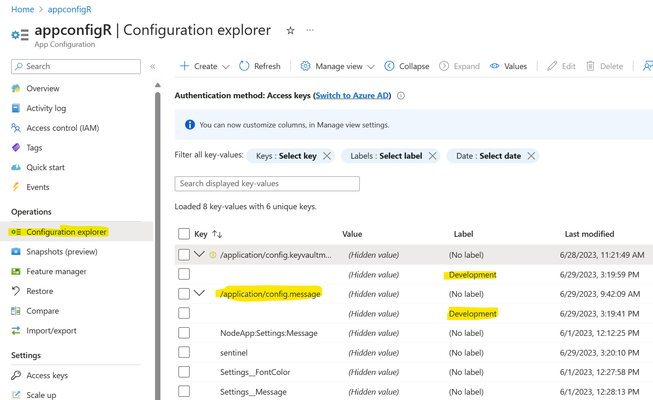Open the more options ellipsis beside the title
Image resolution: width=653 pixels, height=400 pixels.
tap(310, 30)
